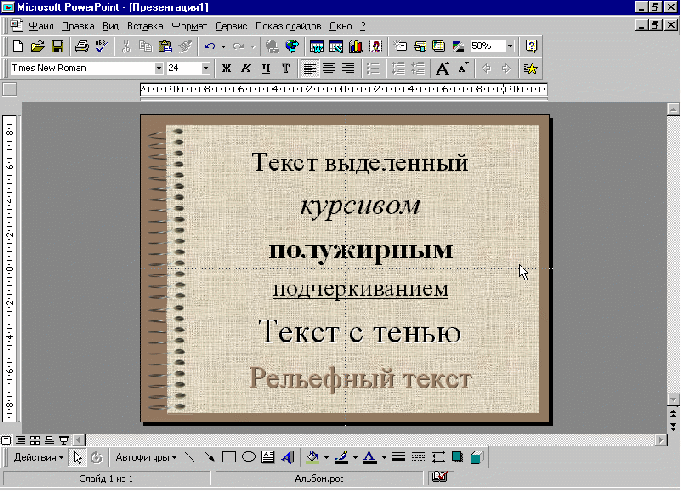Apply line color with brush icon
This screenshot has height=491, width=681.
342,457
